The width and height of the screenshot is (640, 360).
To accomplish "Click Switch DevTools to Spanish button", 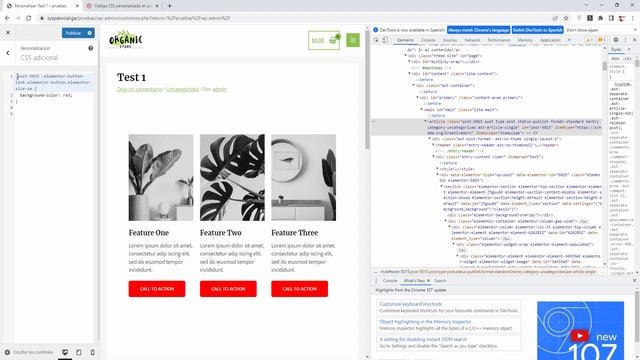I will 538,30.
